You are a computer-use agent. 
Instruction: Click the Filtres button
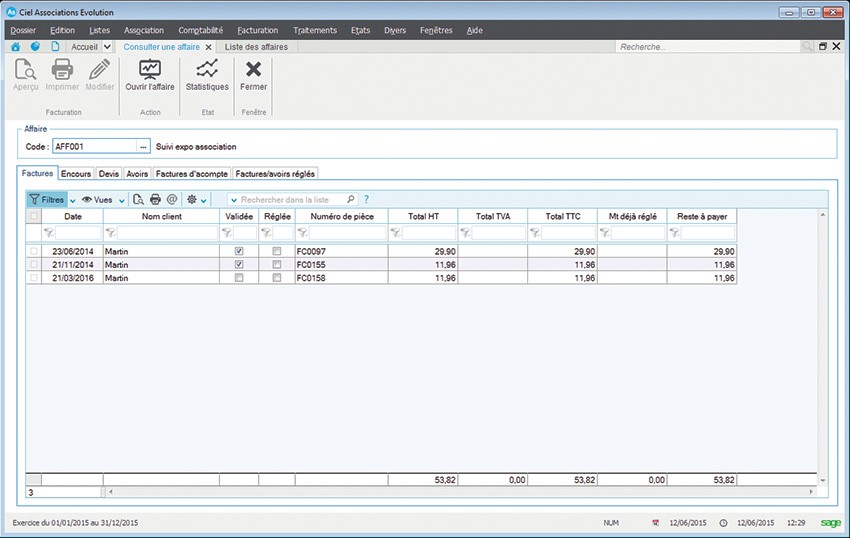(47, 200)
